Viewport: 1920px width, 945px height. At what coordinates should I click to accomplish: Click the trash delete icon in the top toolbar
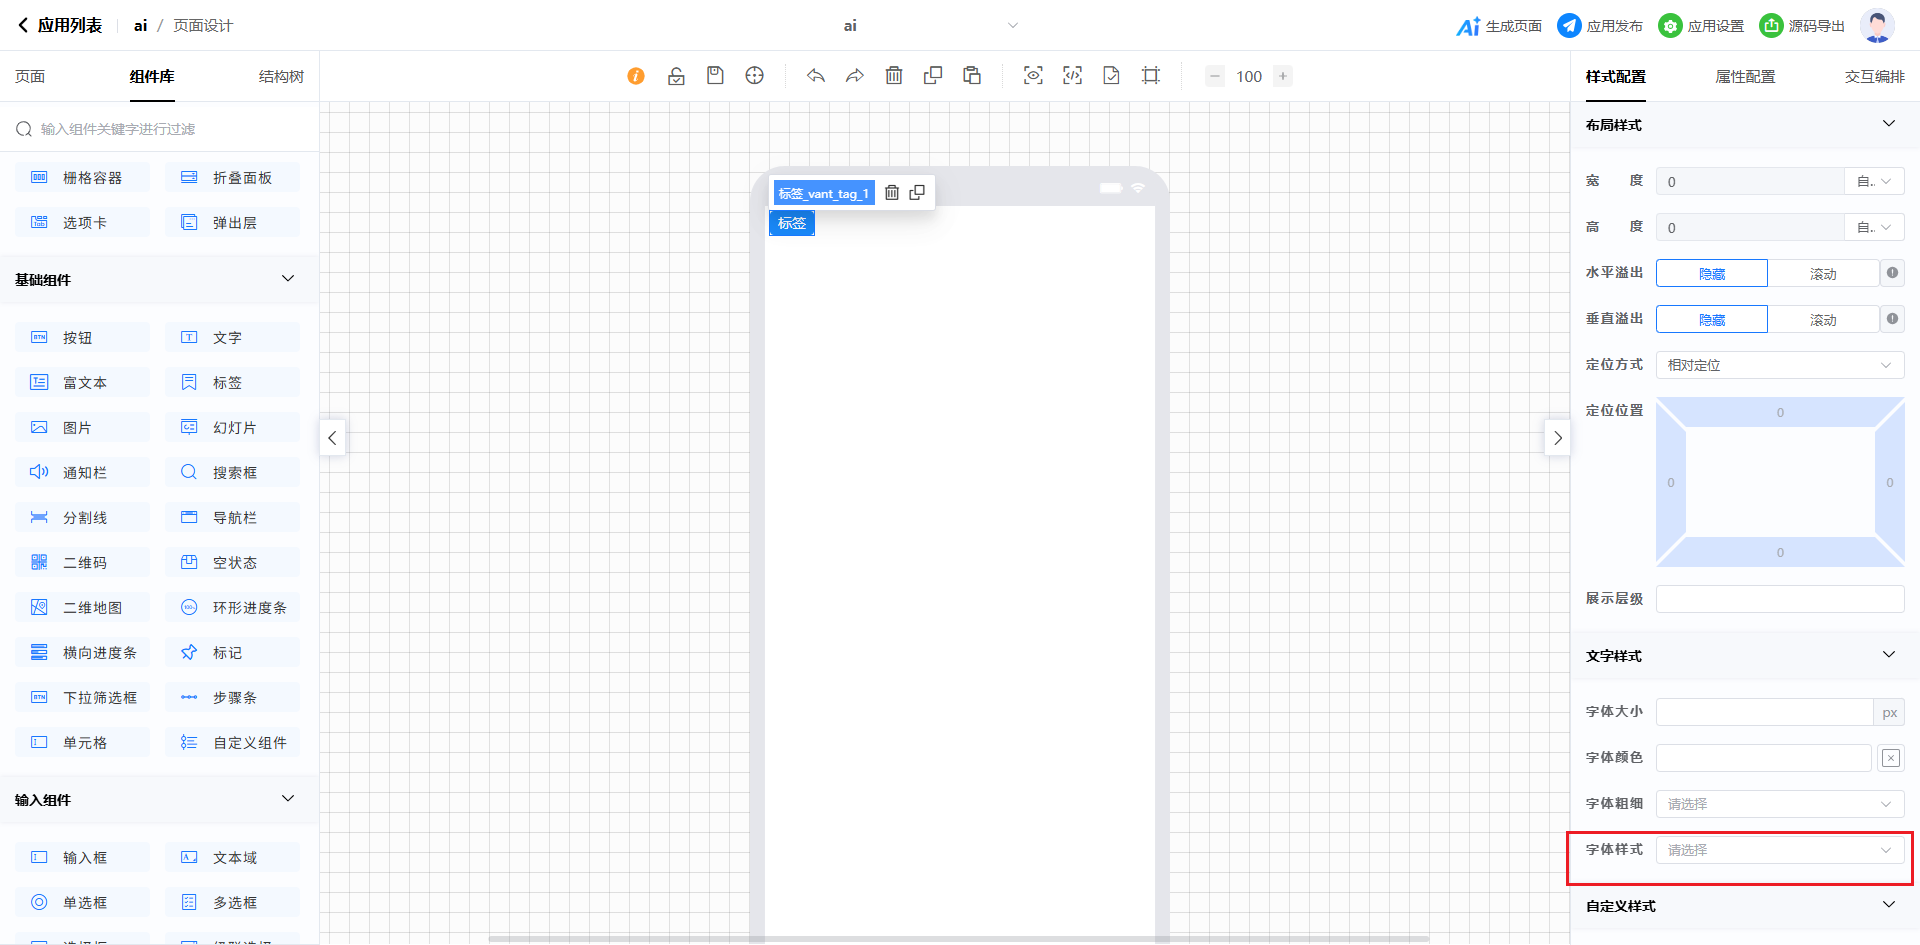(x=894, y=76)
